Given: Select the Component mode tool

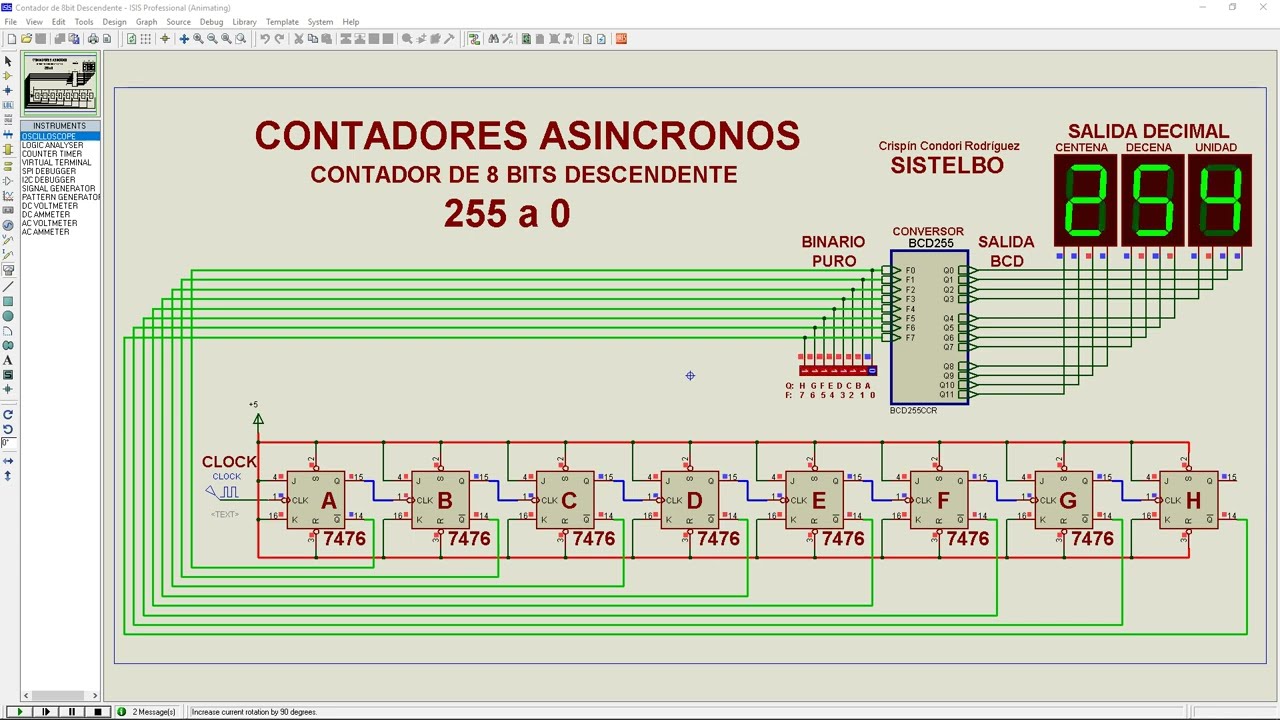Looking at the screenshot, I should (x=8, y=76).
